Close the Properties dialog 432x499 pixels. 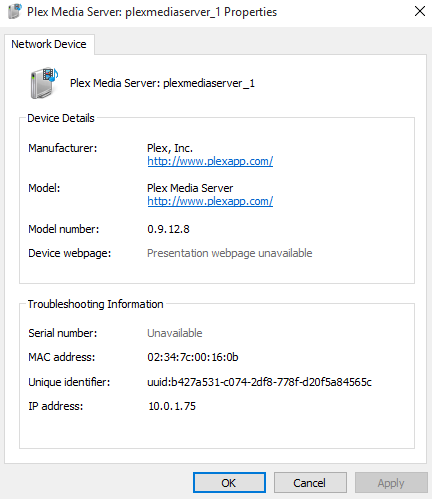click(420, 11)
